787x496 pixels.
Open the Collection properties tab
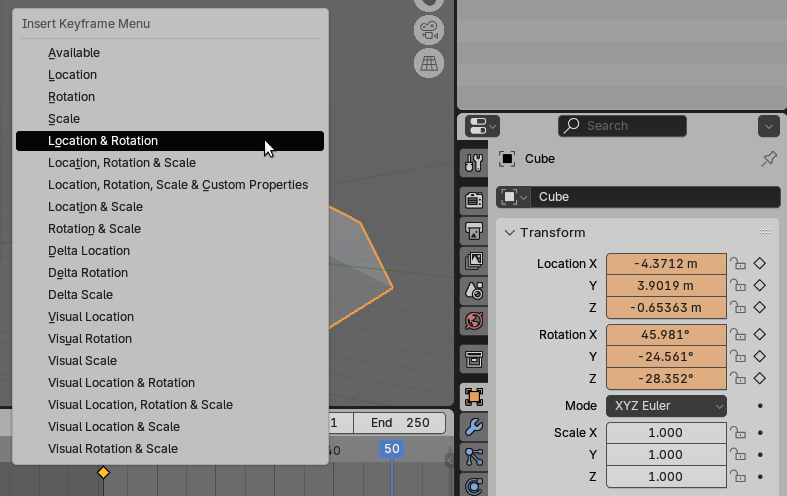pos(474,359)
